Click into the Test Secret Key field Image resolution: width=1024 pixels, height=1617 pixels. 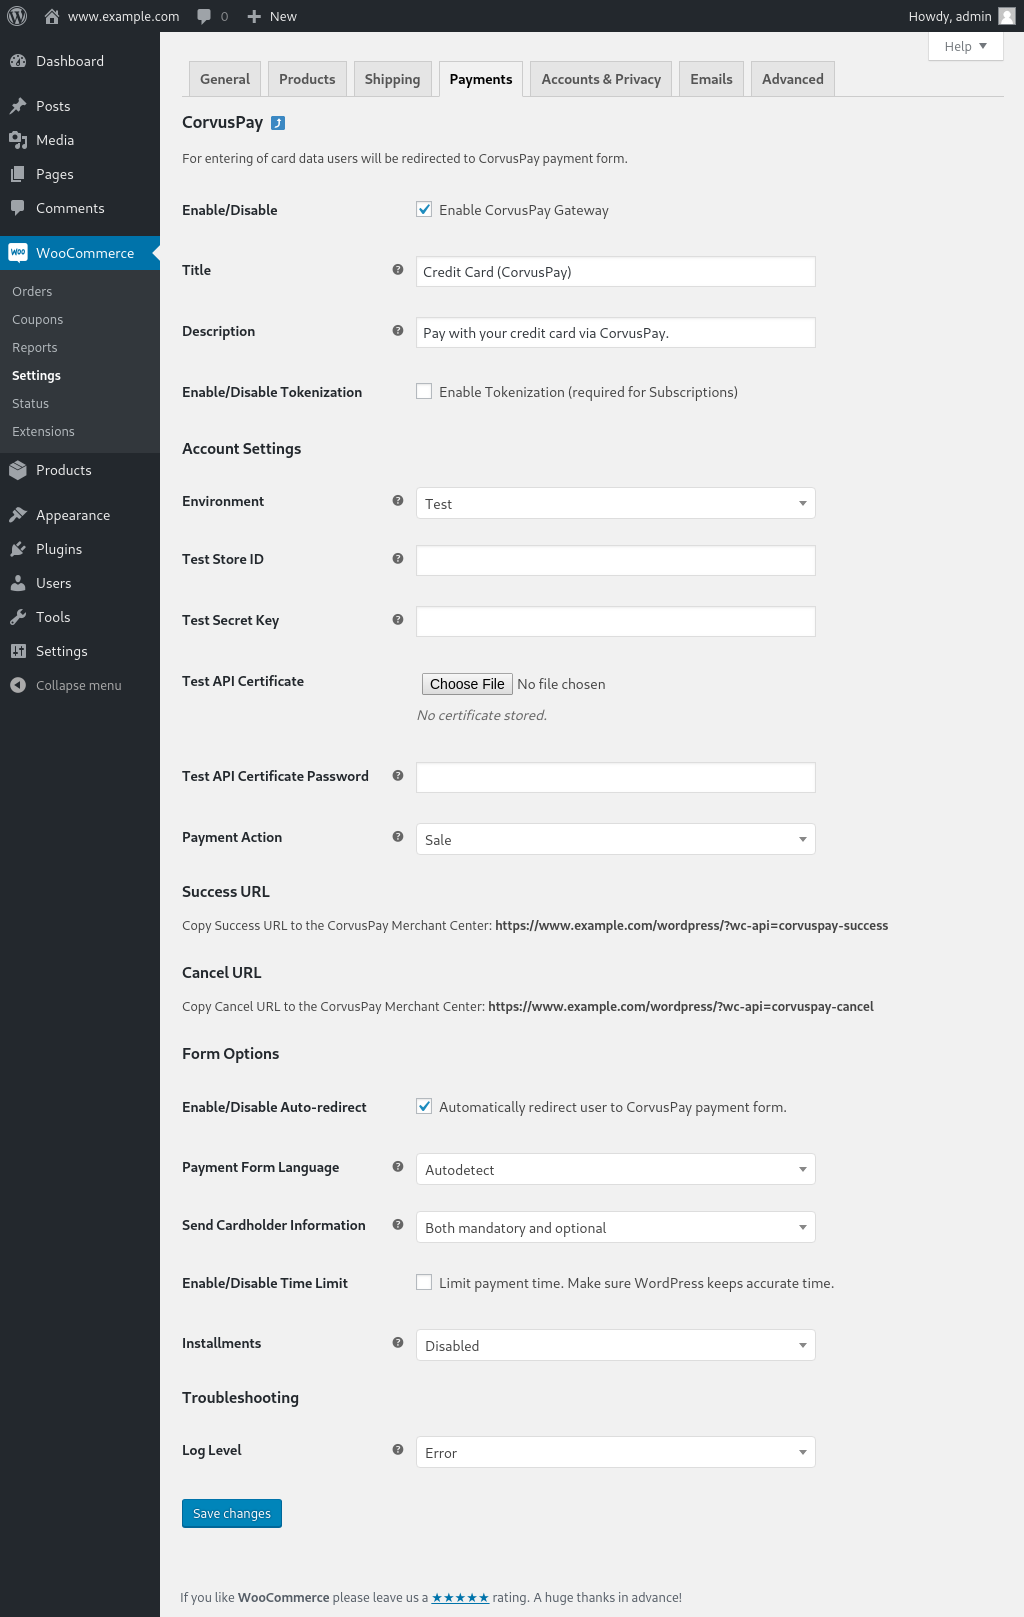click(x=615, y=621)
